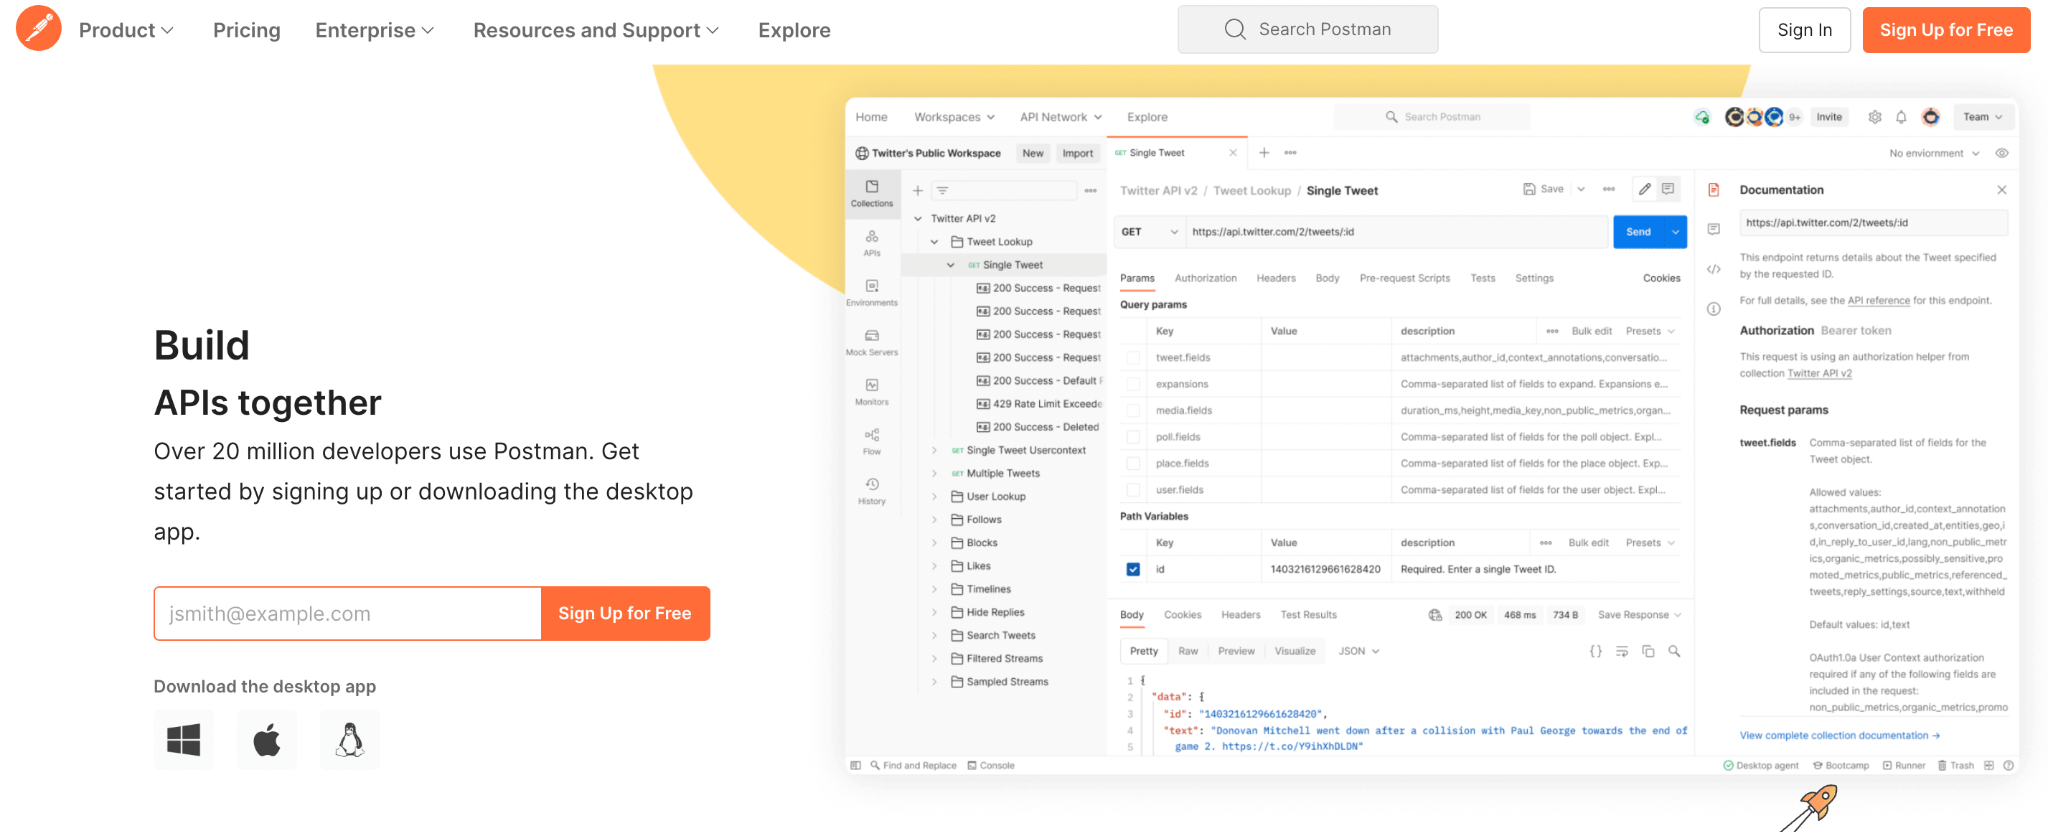Image resolution: width=2048 pixels, height=832 pixels.
Task: Click the Import button in the workspace
Action: pos(1078,153)
